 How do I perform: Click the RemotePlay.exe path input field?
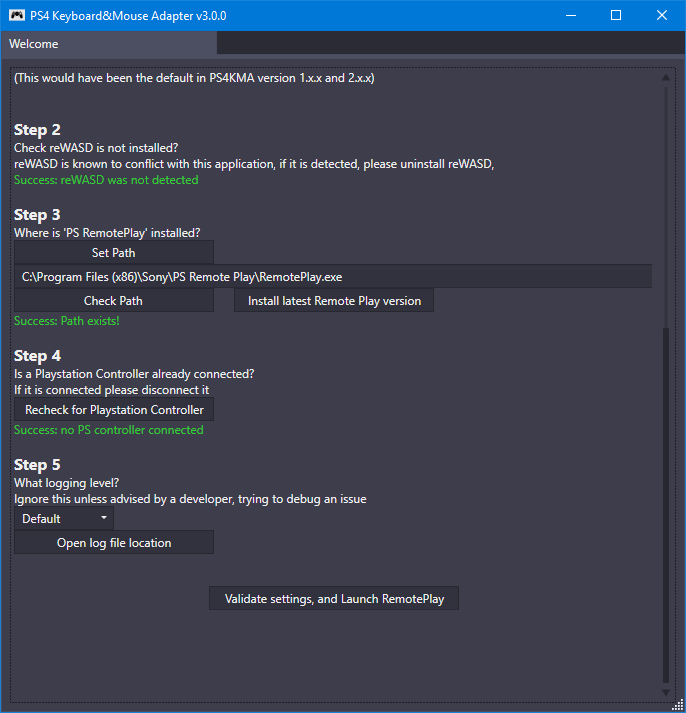coord(333,277)
